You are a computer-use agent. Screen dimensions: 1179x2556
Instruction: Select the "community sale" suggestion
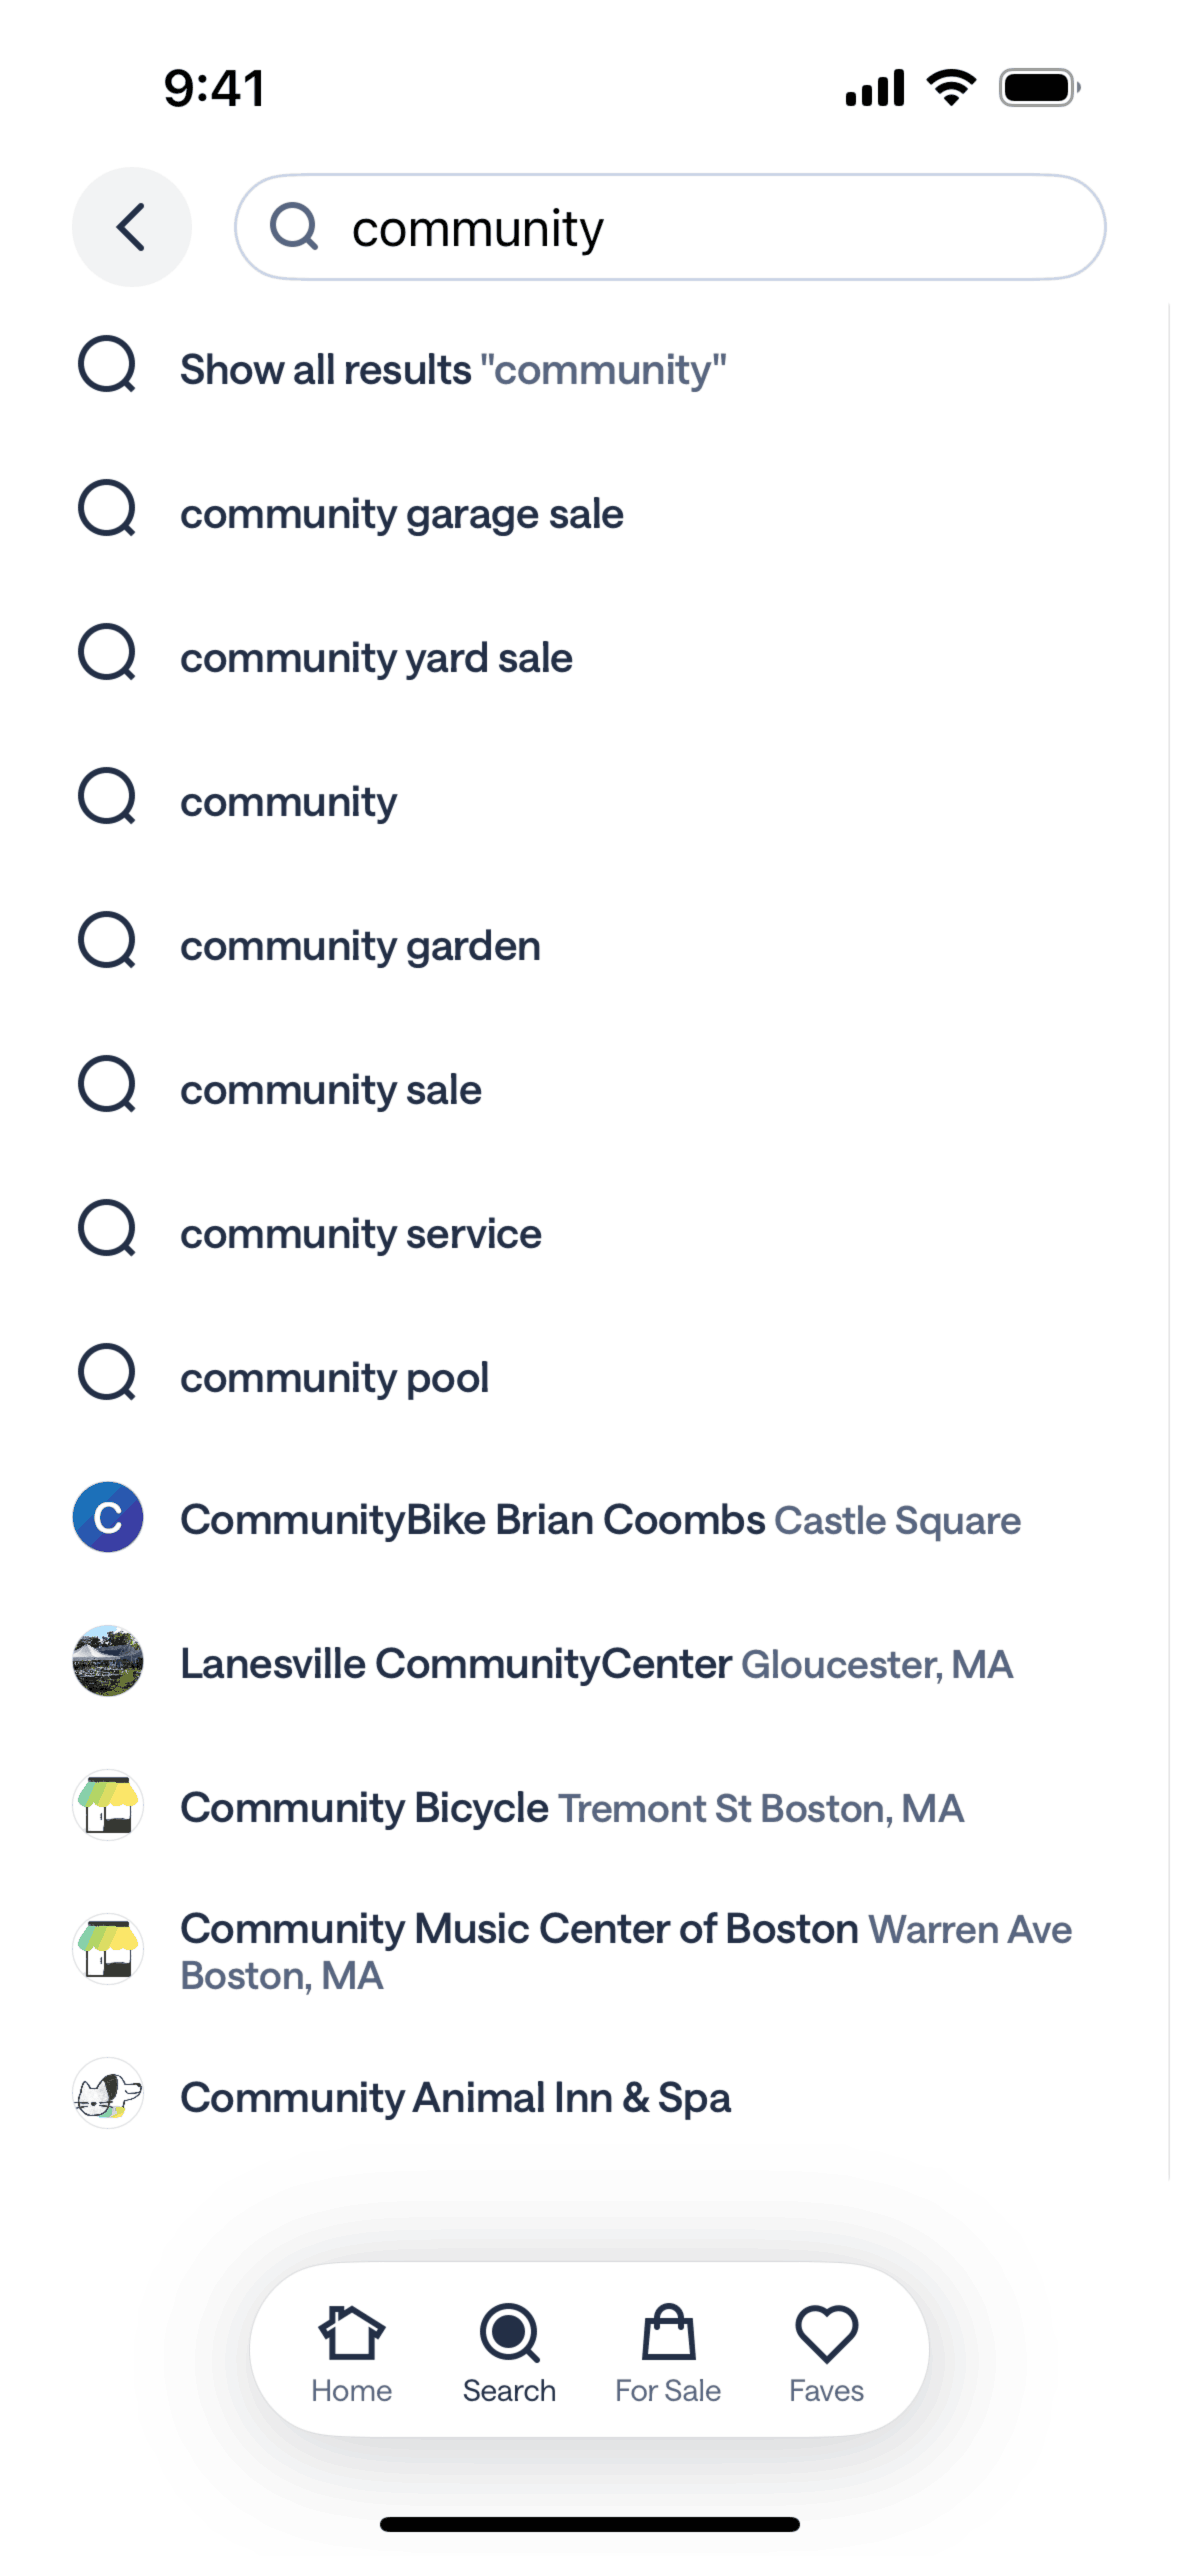pos(330,1090)
